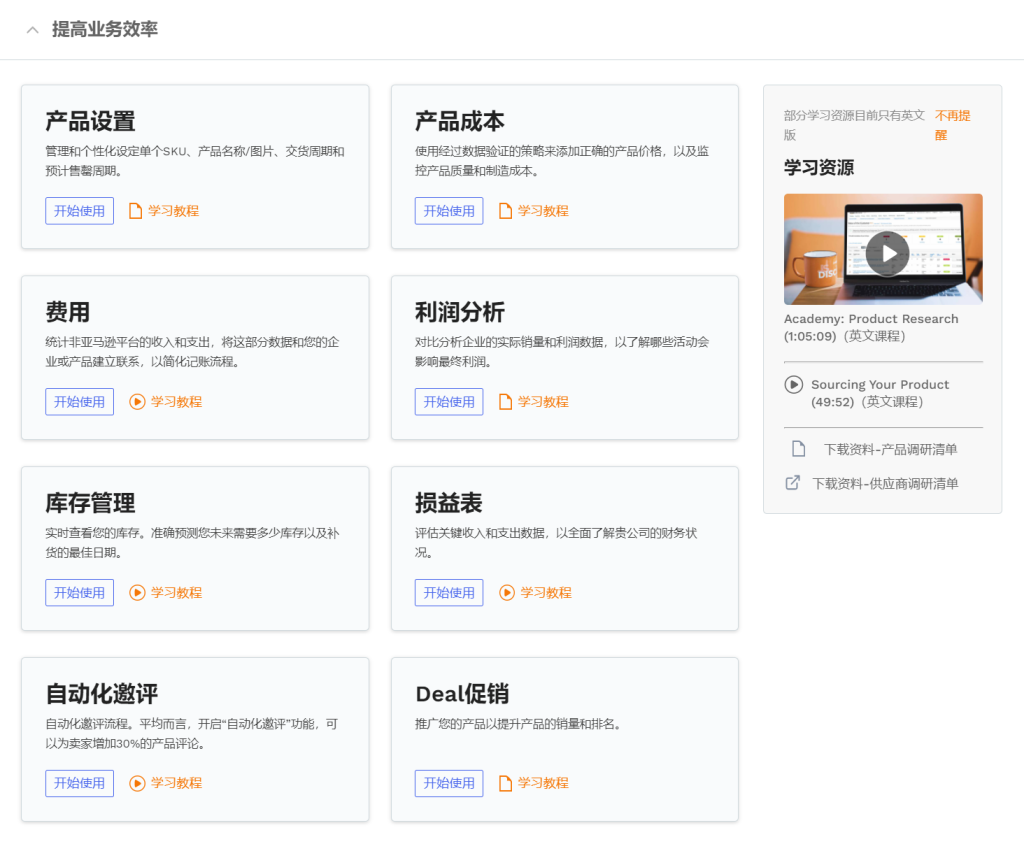
Task: Click 开始使用 on the 产品成本 card
Action: [x=449, y=210]
